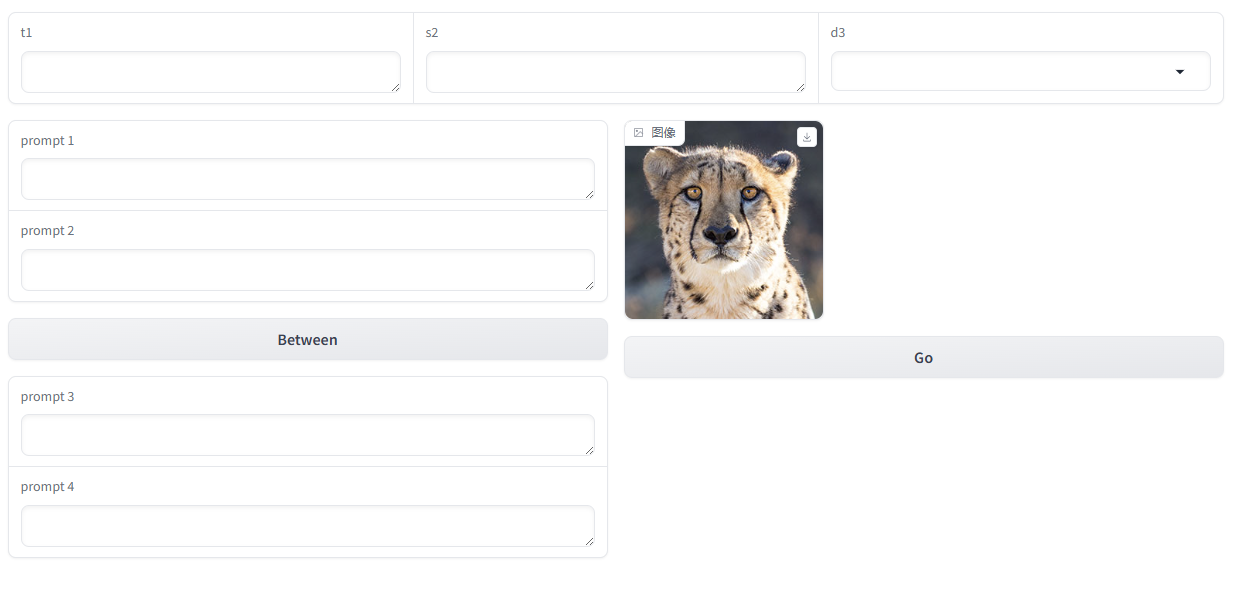Click the 'prompt 1' label text

pyautogui.click(x=48, y=140)
